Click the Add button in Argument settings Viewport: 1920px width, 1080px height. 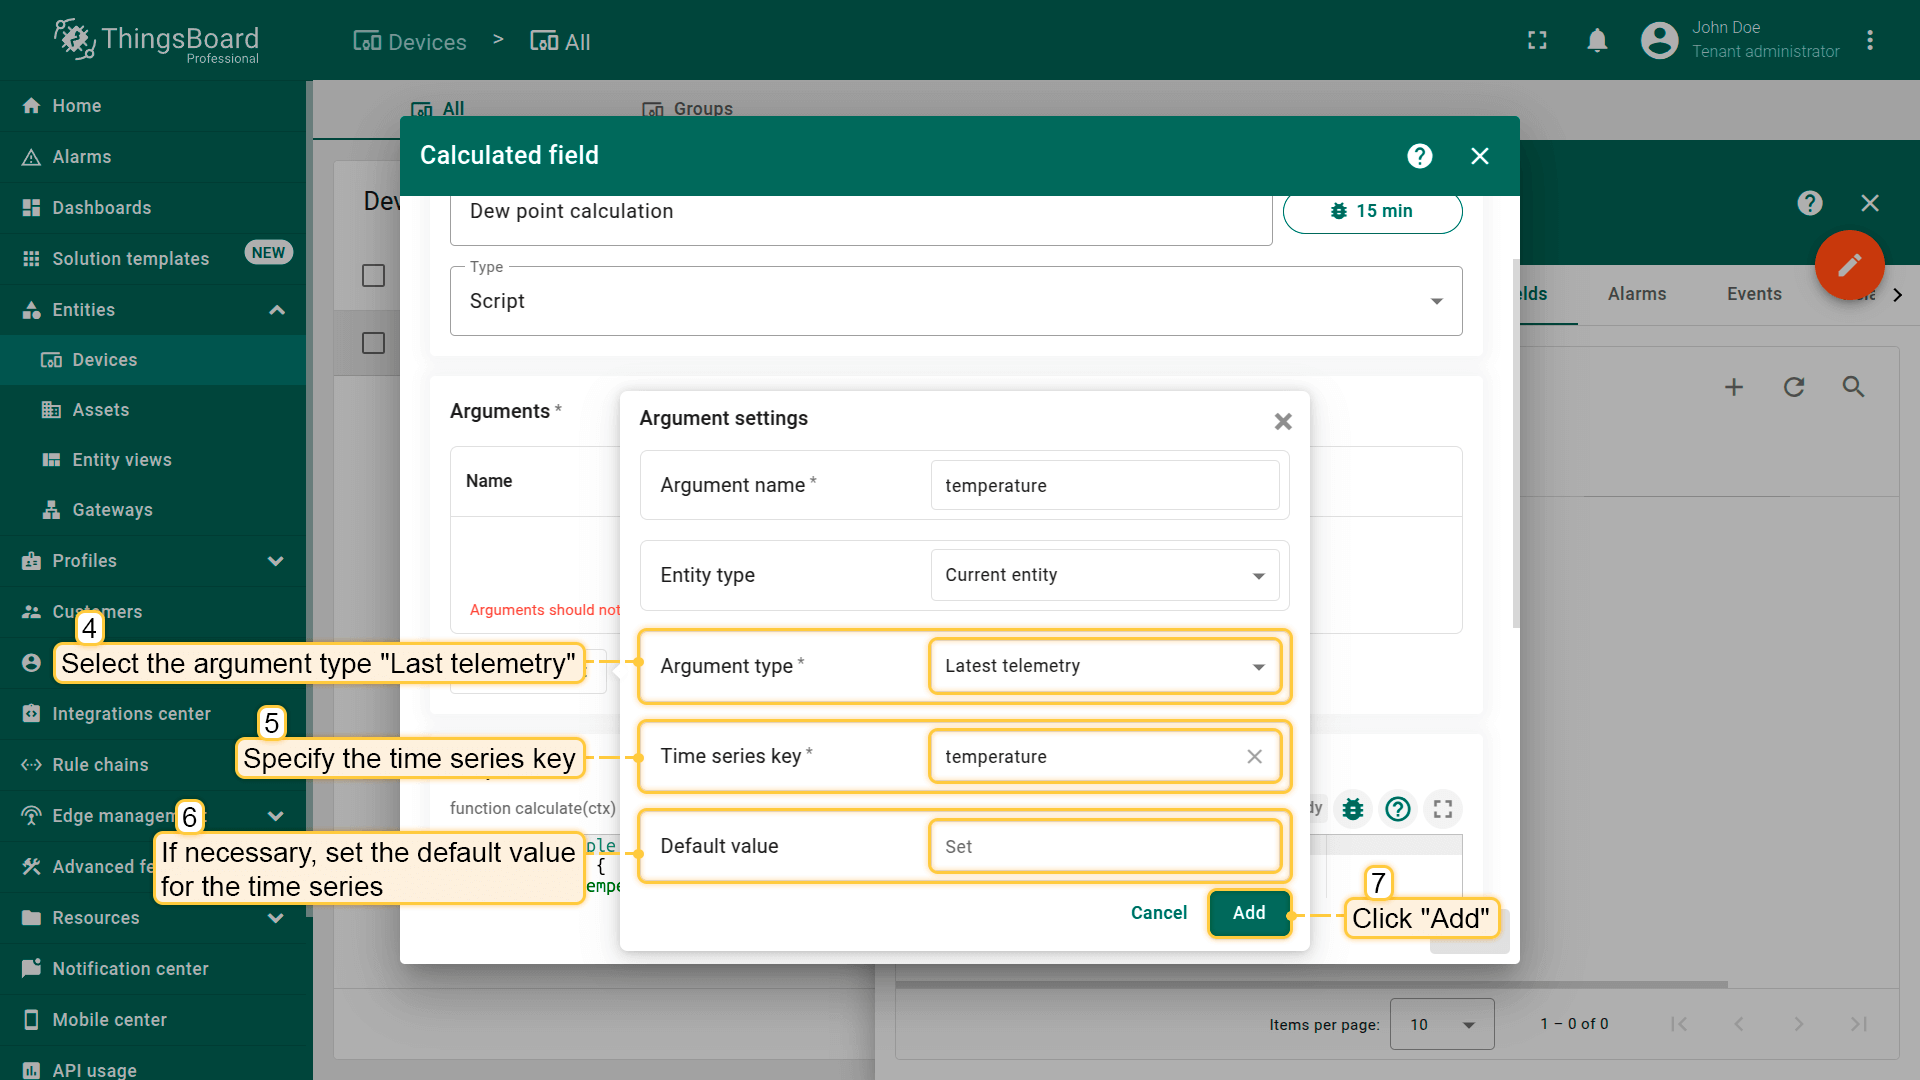tap(1248, 913)
